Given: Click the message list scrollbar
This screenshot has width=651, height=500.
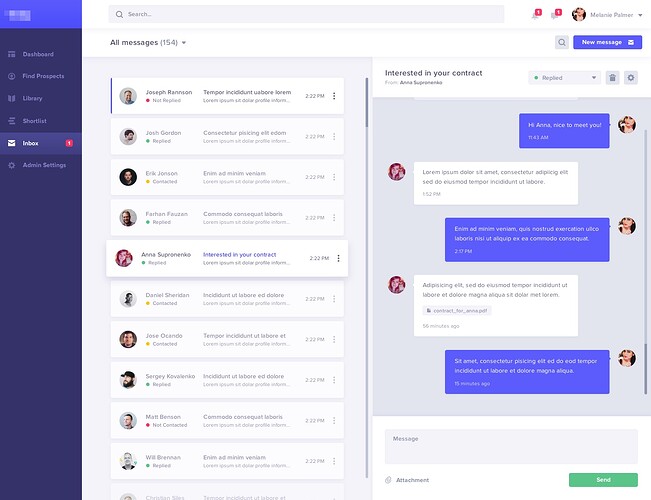Looking at the screenshot, I should point(367,102).
